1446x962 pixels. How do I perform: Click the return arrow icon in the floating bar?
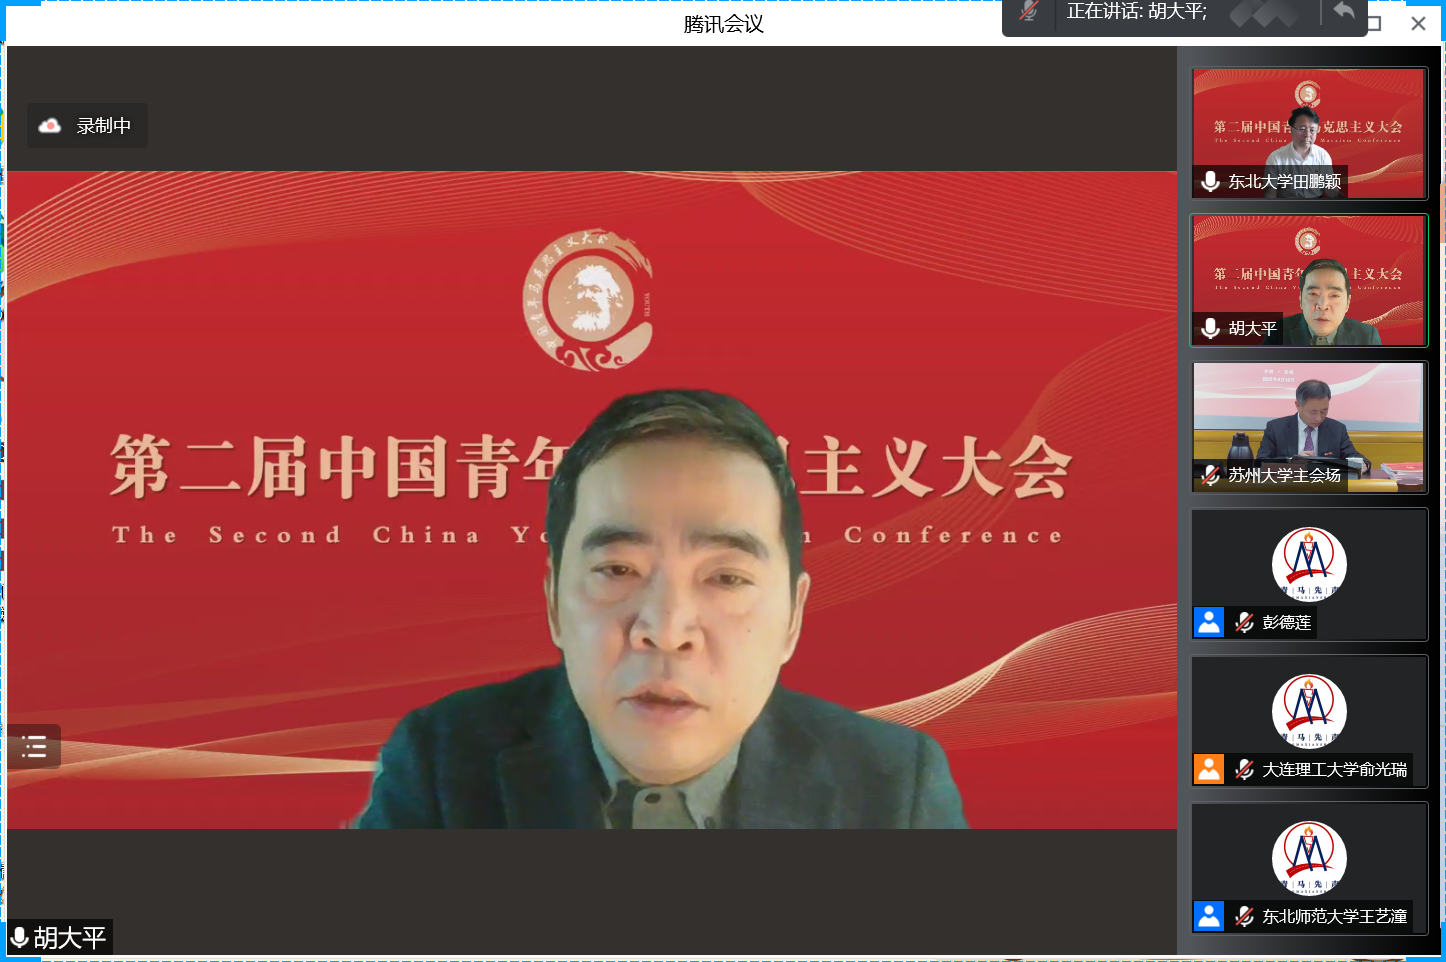(1344, 12)
